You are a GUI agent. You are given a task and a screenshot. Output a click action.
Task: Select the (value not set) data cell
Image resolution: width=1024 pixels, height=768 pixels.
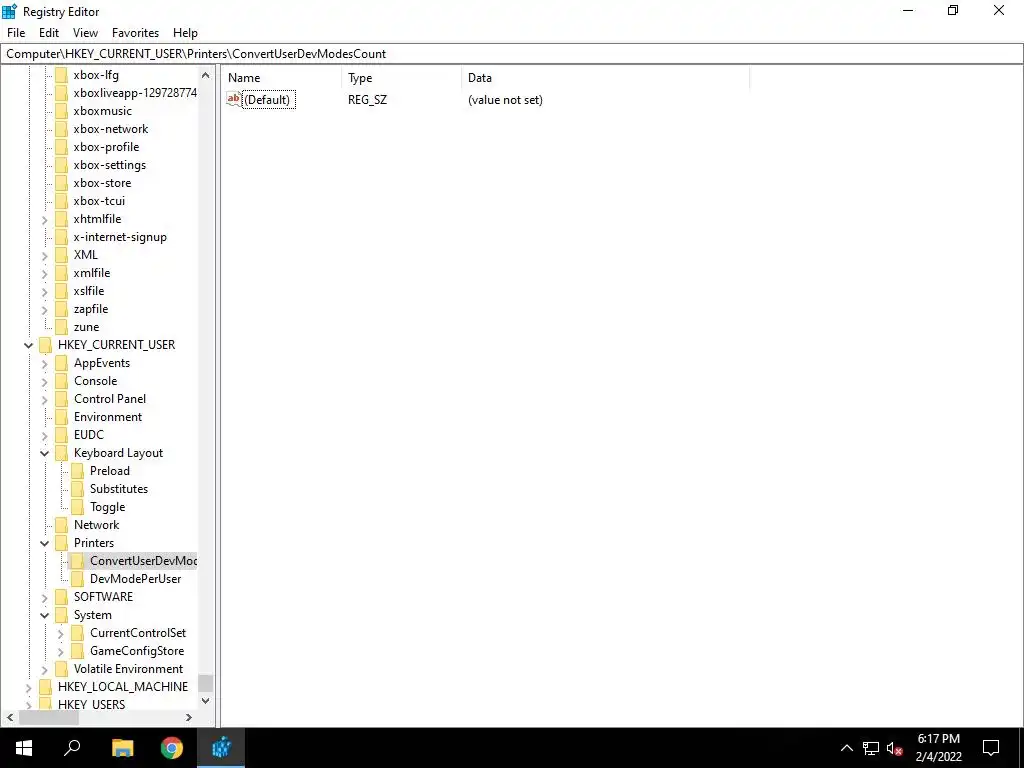point(505,100)
